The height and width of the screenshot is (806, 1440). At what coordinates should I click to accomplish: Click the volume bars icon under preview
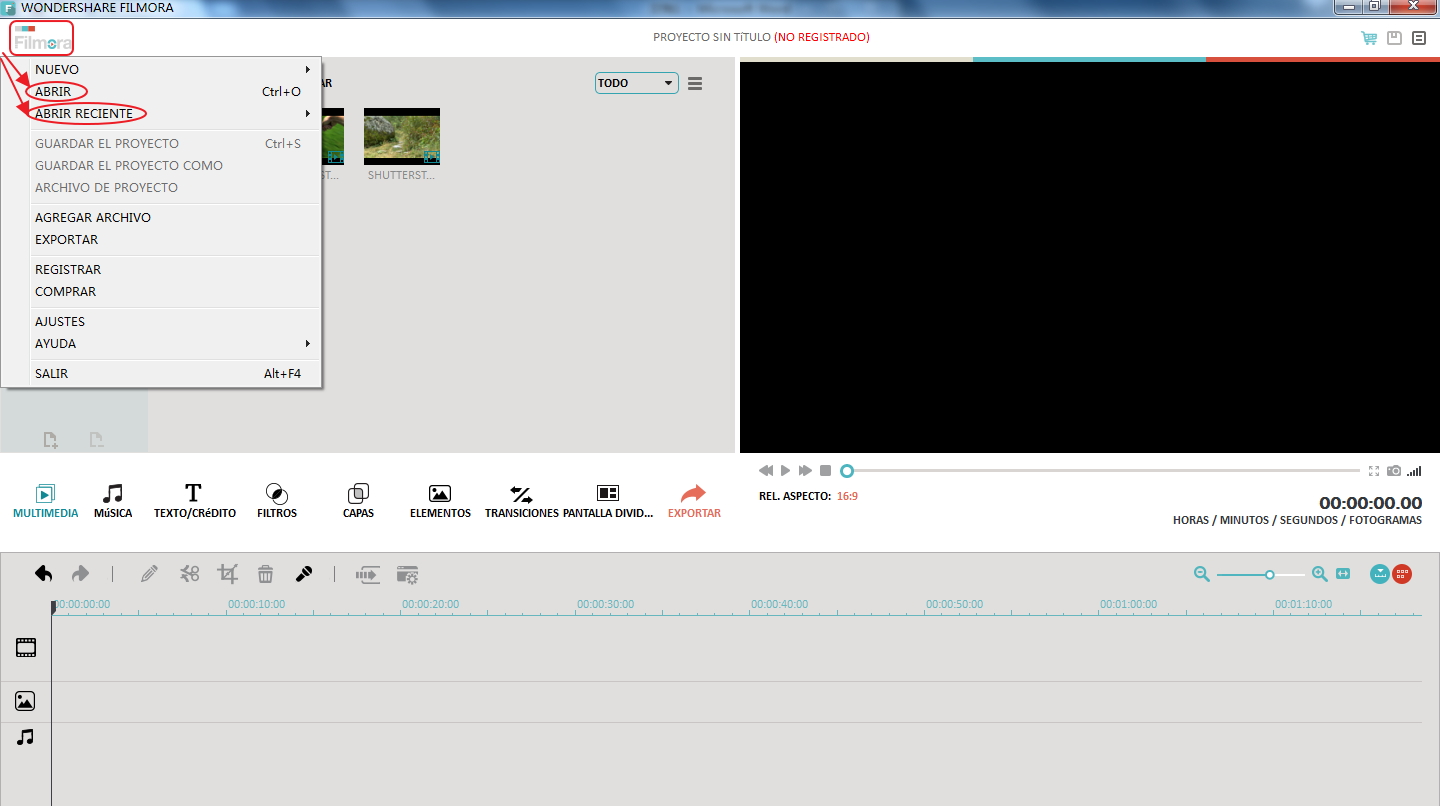[1414, 470]
